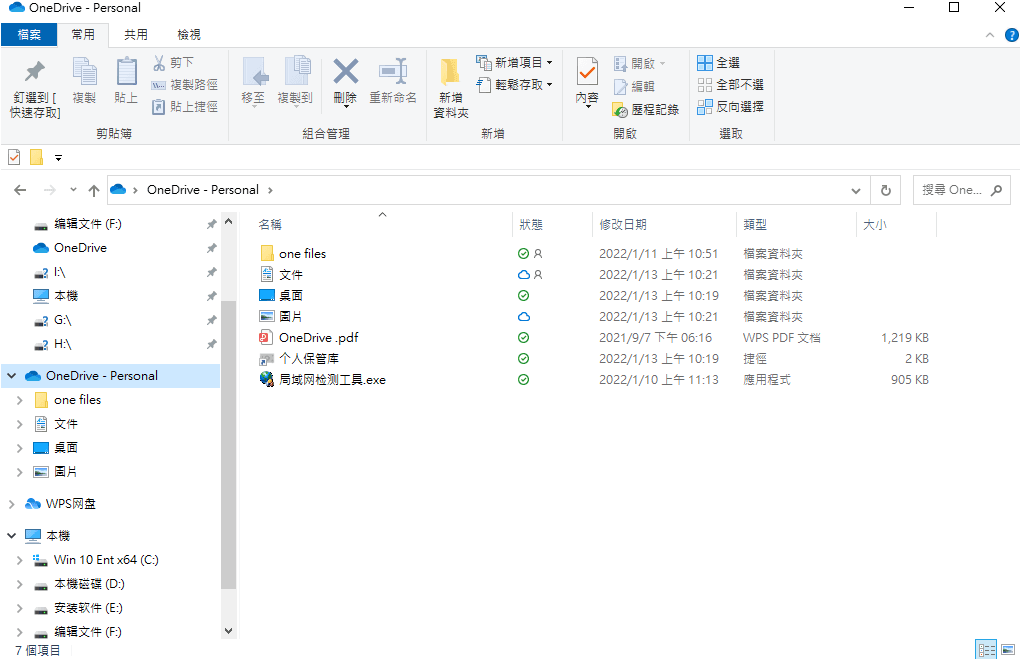The height and width of the screenshot is (659, 1020).
Task: Click the 新增資料夾 folder icon
Action: [450, 72]
